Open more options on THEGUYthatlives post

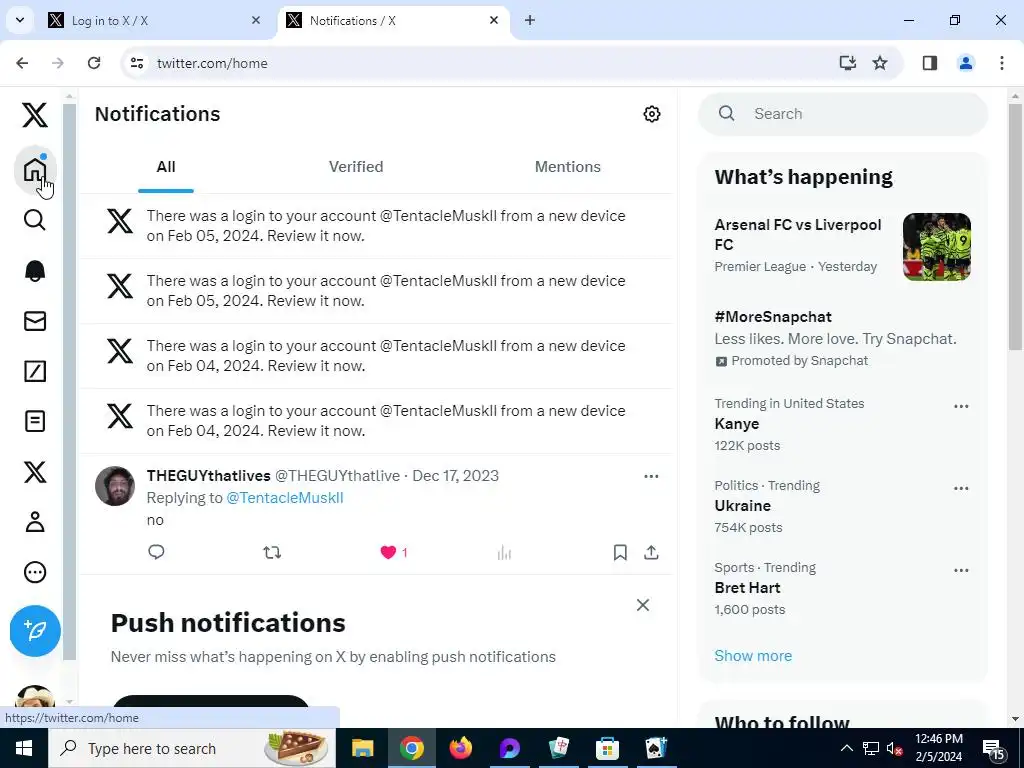pyautogui.click(x=651, y=476)
